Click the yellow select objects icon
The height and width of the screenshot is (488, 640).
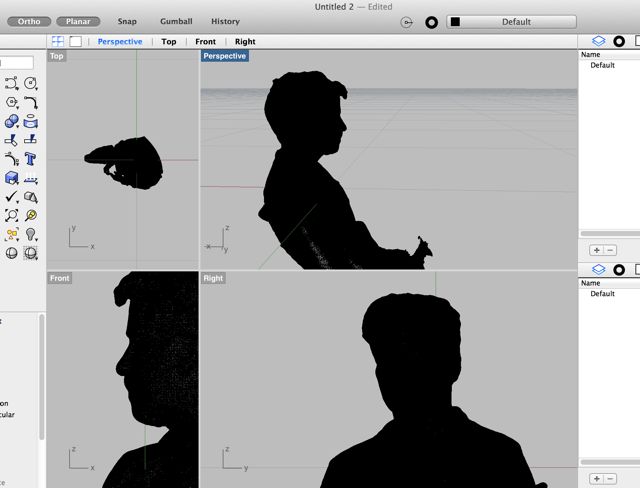[x=11, y=235]
